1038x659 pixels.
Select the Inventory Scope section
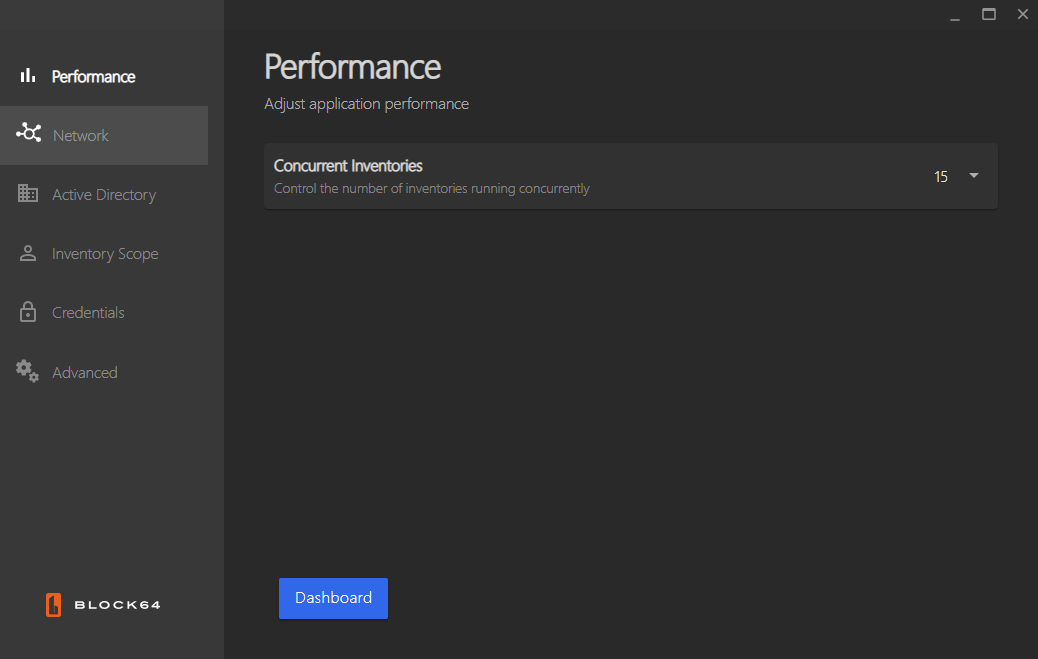(105, 253)
